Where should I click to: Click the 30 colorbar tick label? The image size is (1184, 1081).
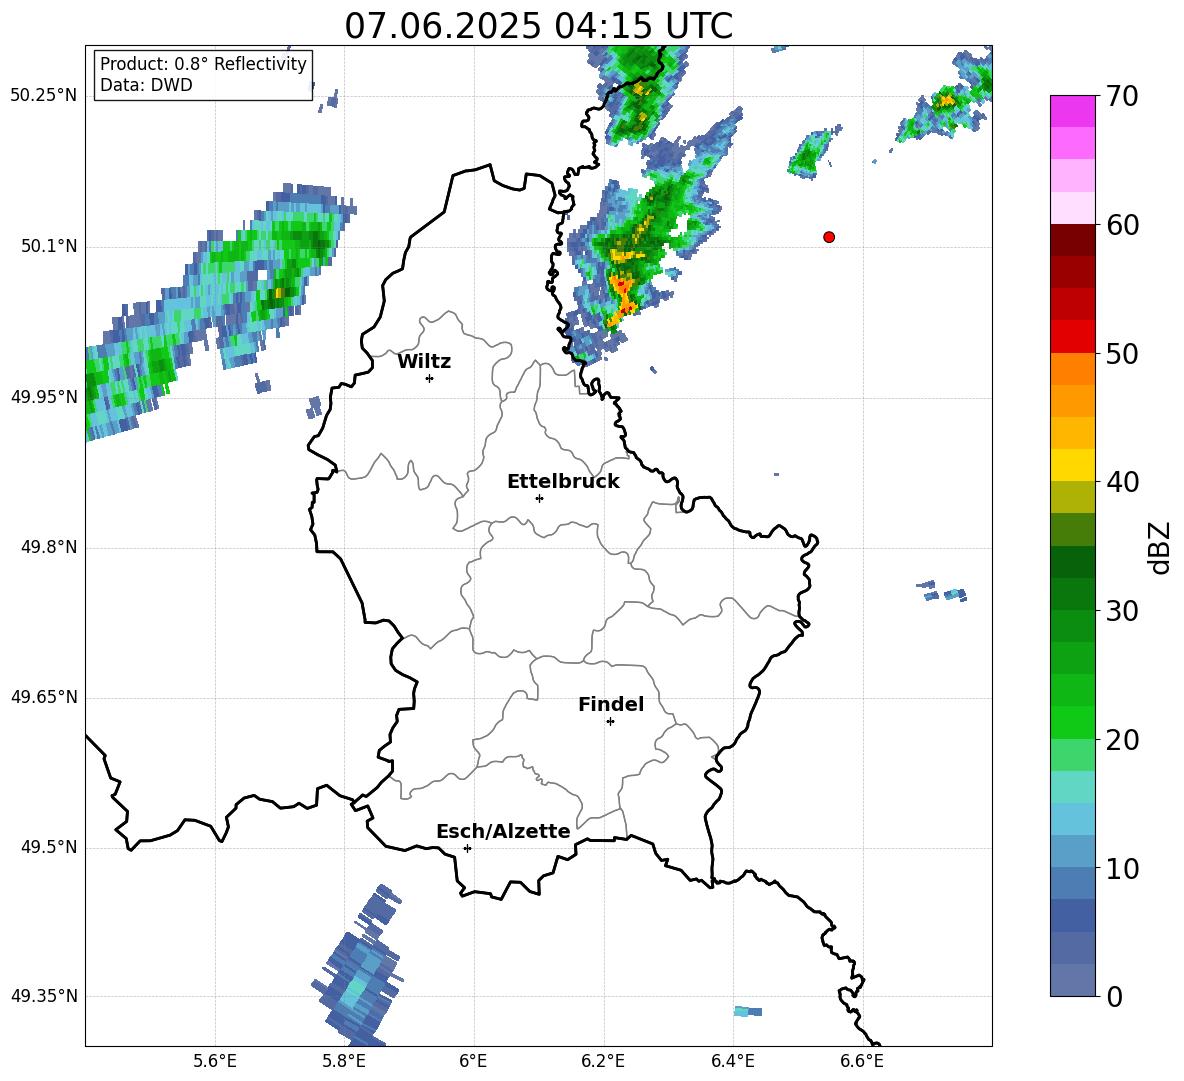(1122, 611)
